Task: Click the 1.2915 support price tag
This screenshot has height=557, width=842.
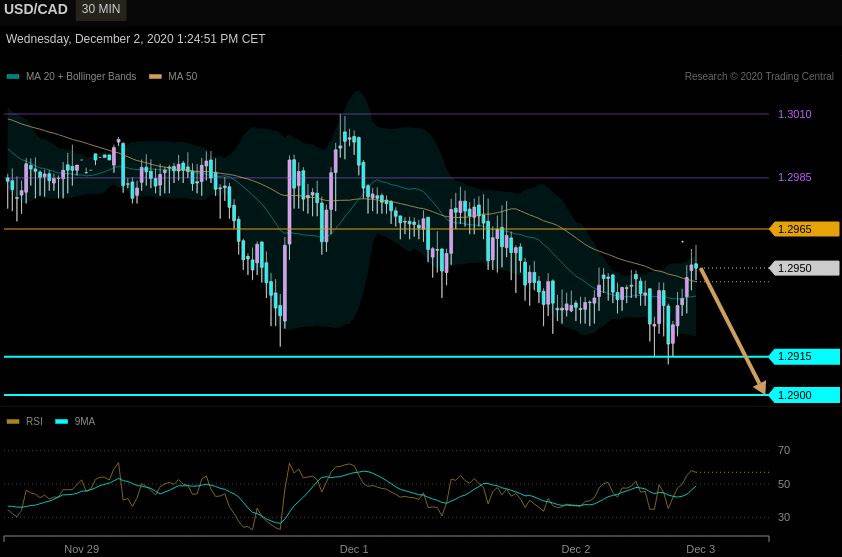Action: [804, 356]
